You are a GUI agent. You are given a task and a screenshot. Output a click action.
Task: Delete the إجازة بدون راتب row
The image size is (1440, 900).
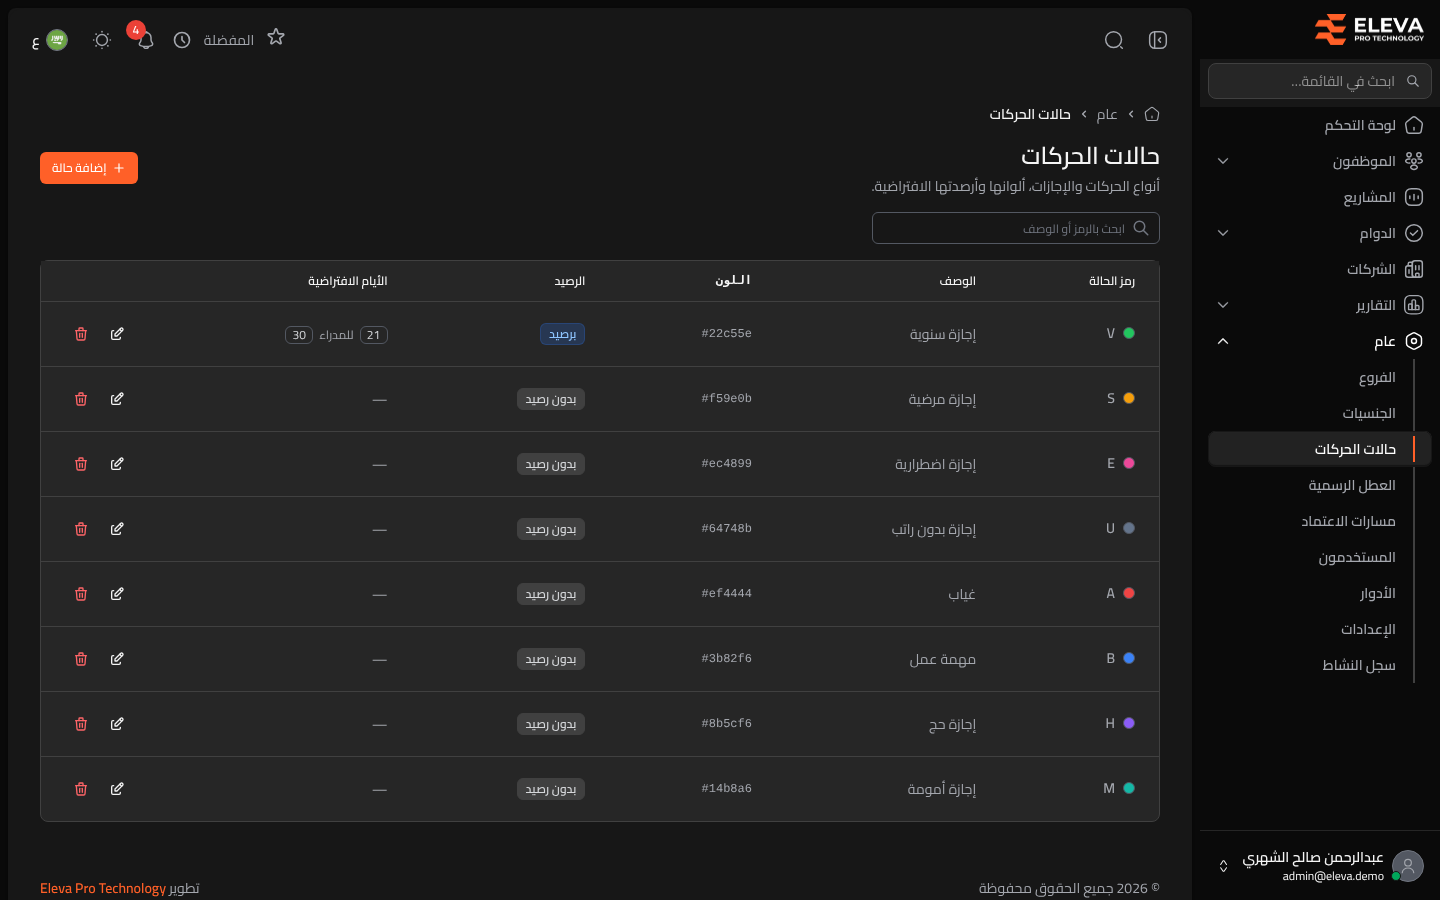click(81, 529)
